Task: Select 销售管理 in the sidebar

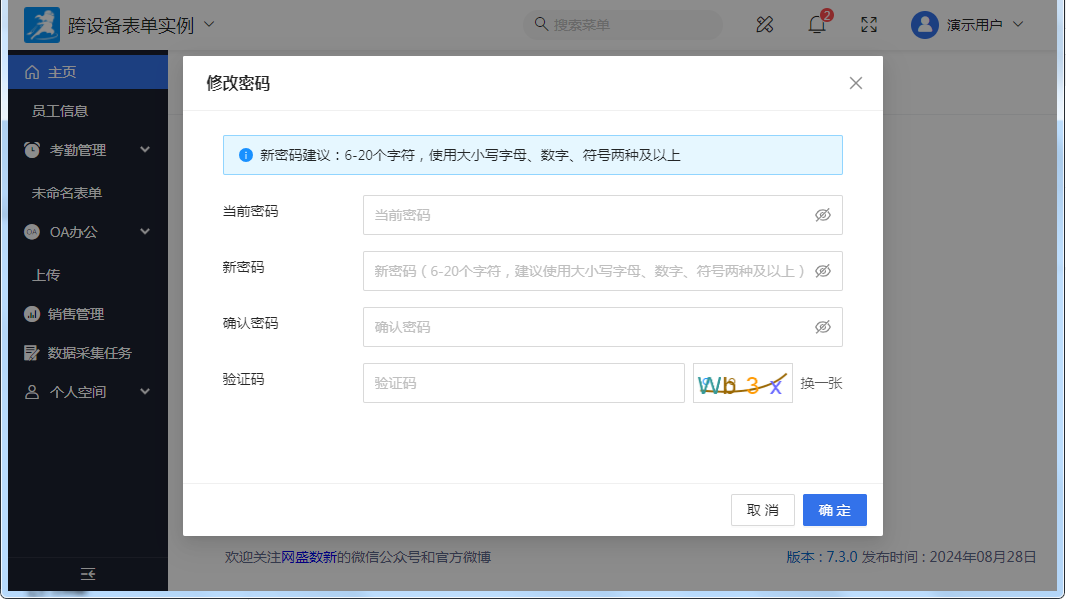Action: click(76, 314)
